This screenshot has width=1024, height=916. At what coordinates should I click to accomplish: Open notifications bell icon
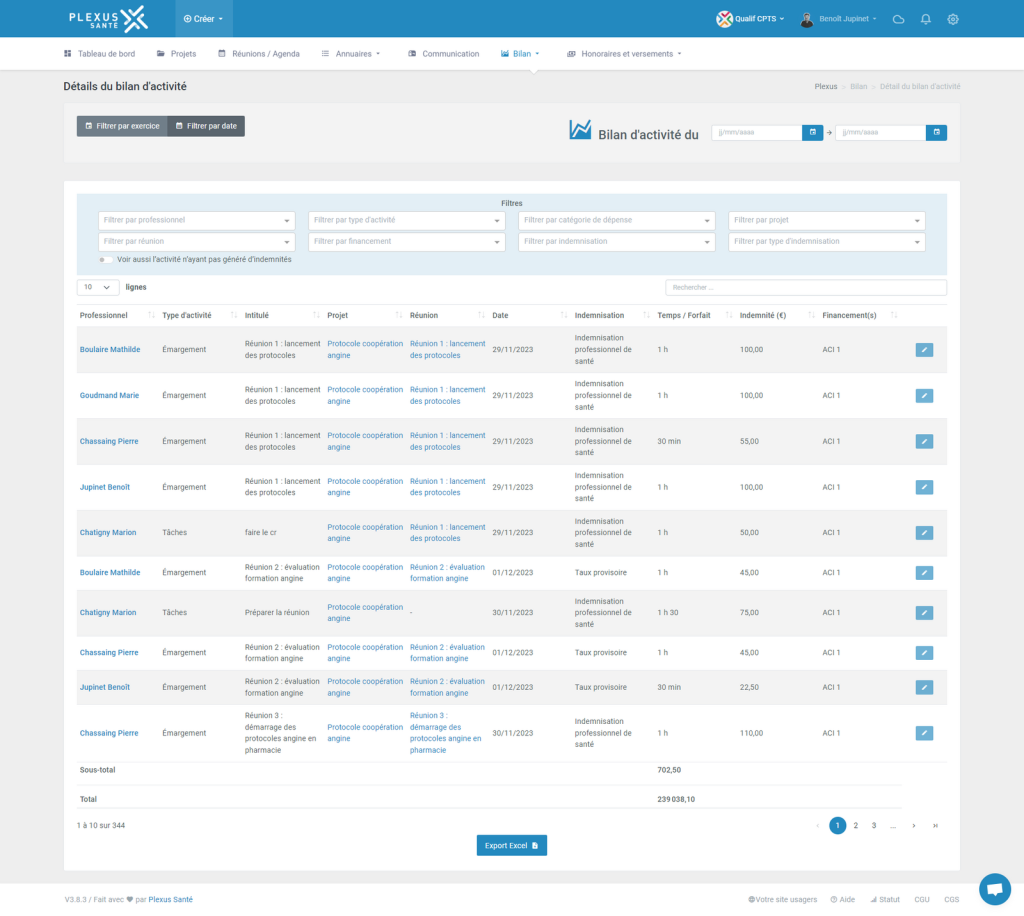click(926, 19)
